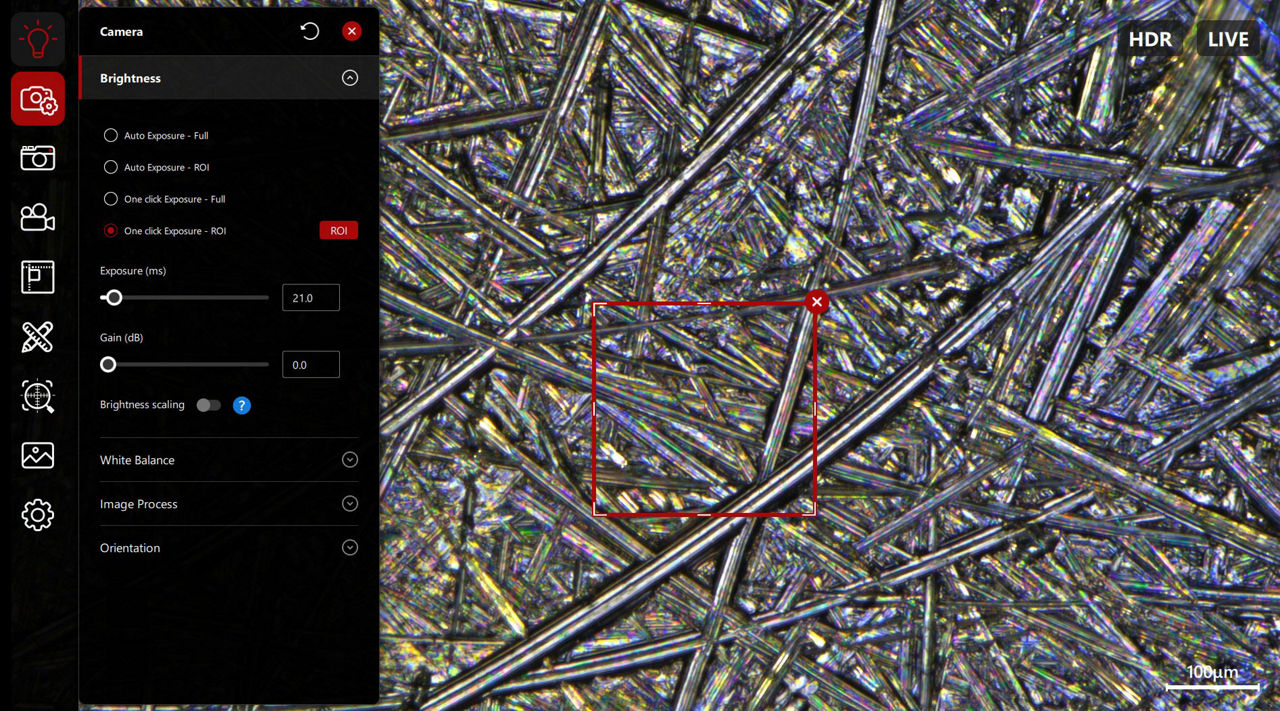Viewport: 1280px width, 711px height.
Task: Open the lighting bulb icon in sidebar
Action: tap(38, 40)
